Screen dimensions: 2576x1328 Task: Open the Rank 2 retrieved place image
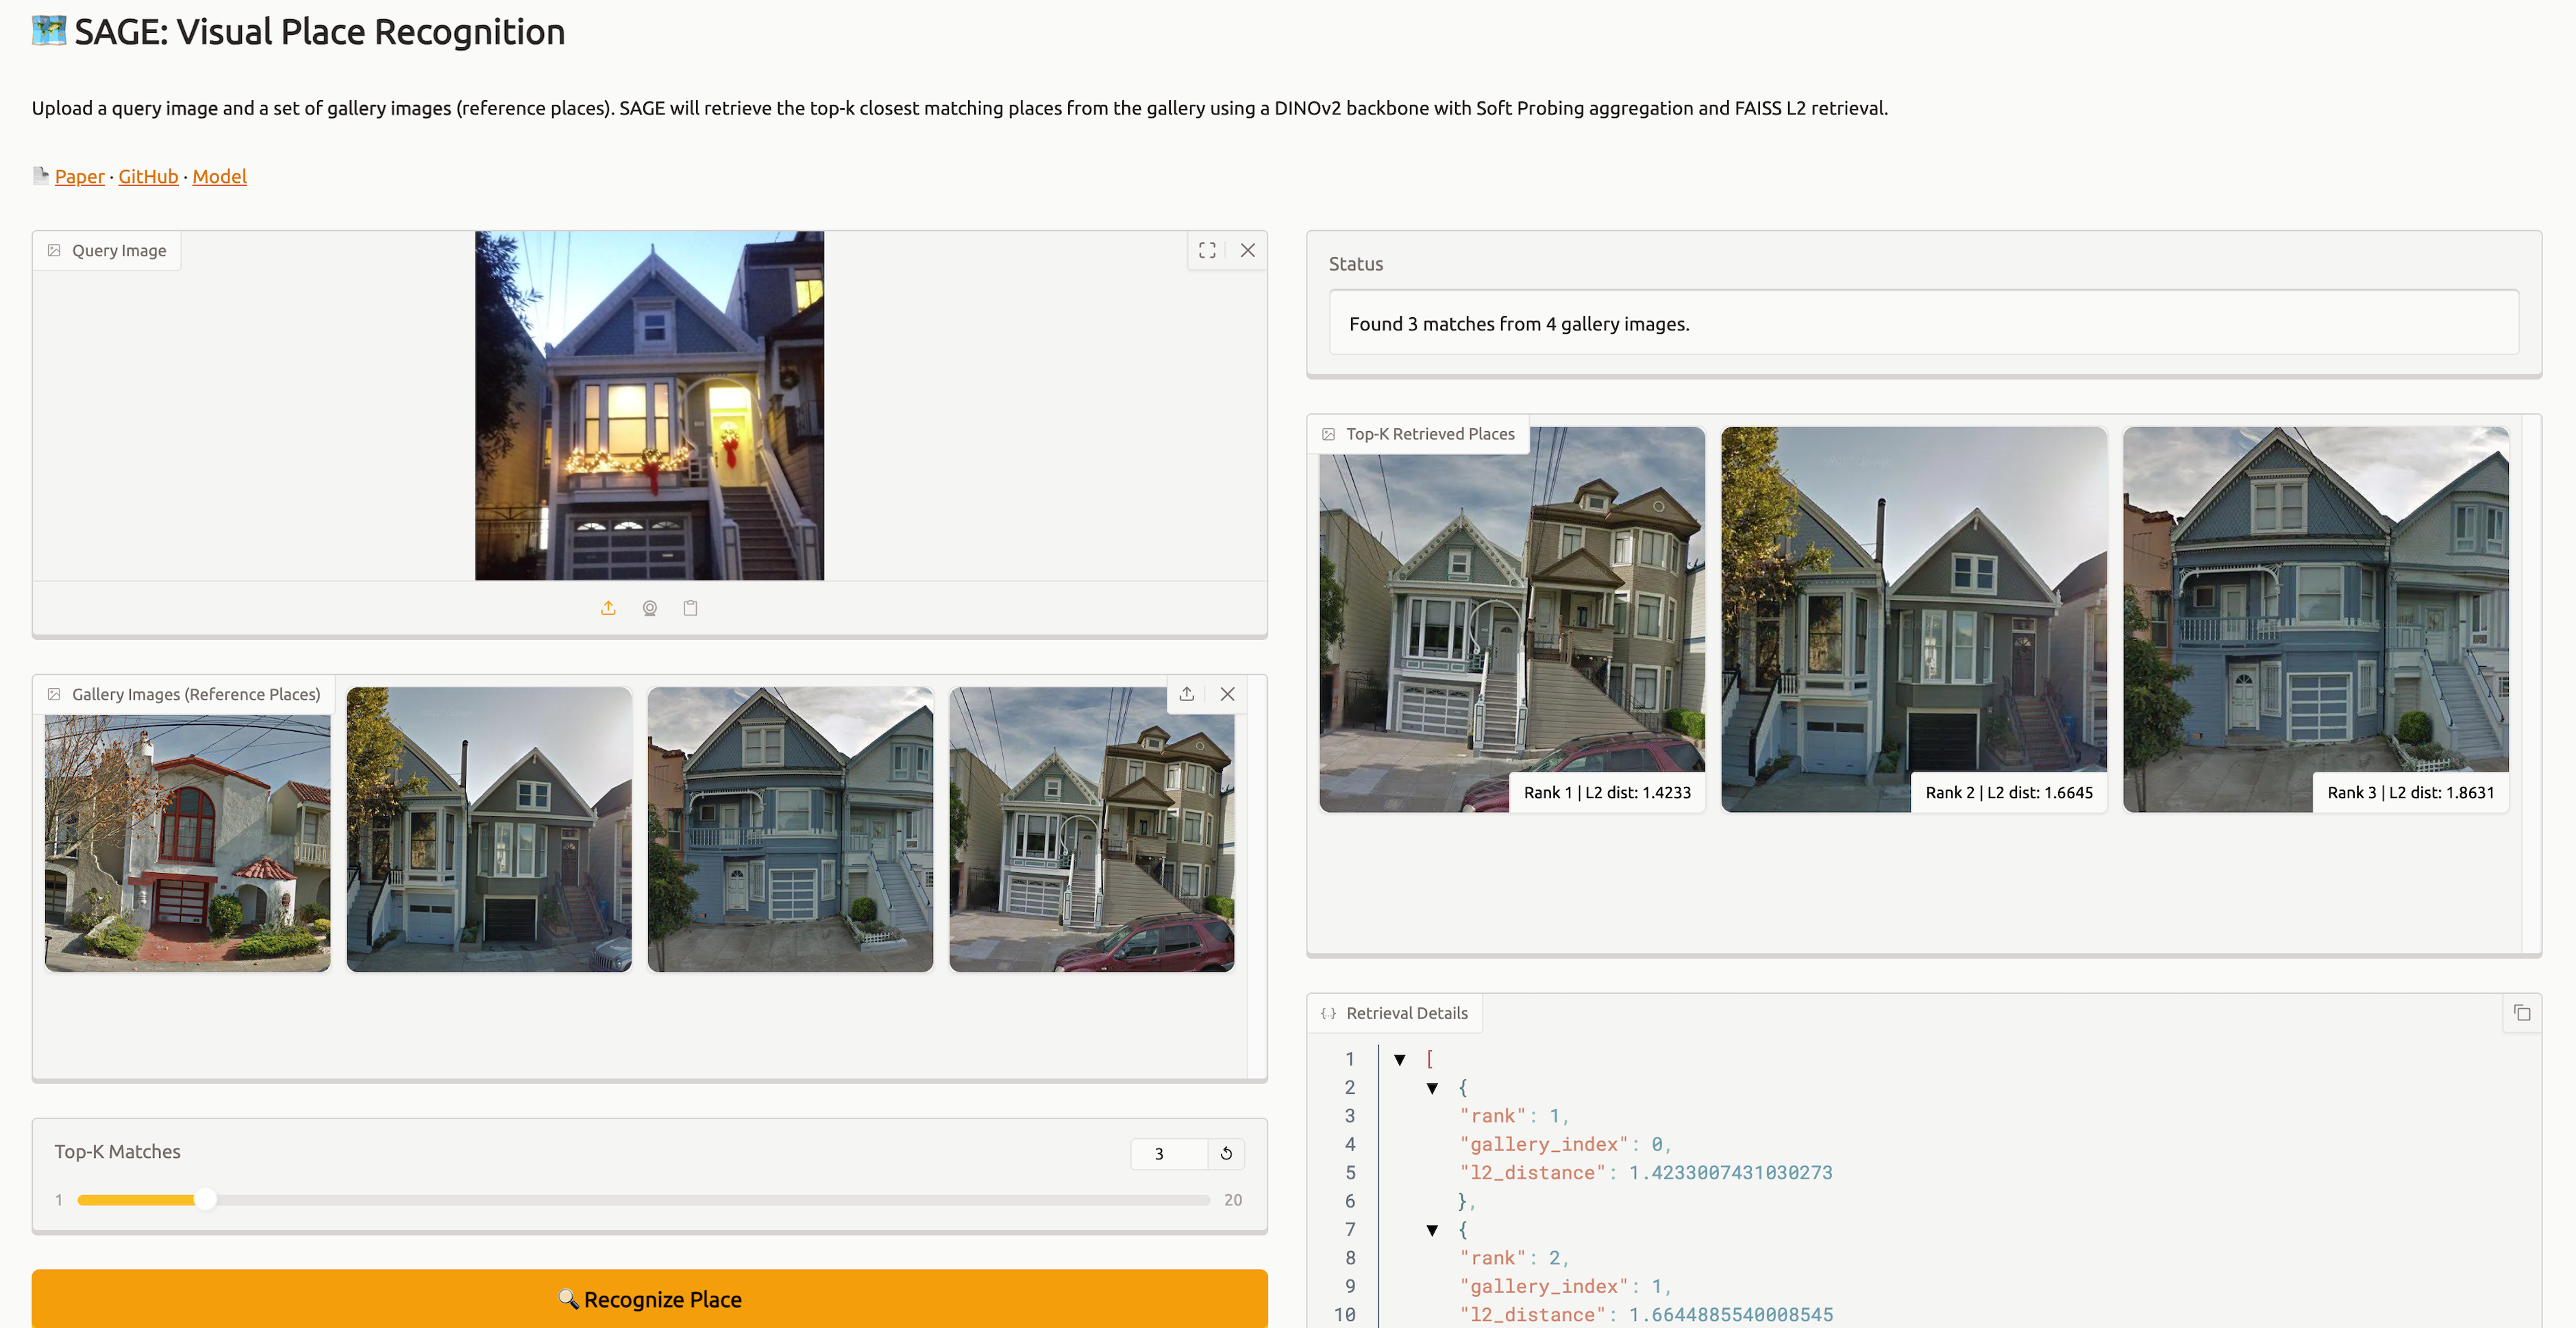click(1914, 620)
